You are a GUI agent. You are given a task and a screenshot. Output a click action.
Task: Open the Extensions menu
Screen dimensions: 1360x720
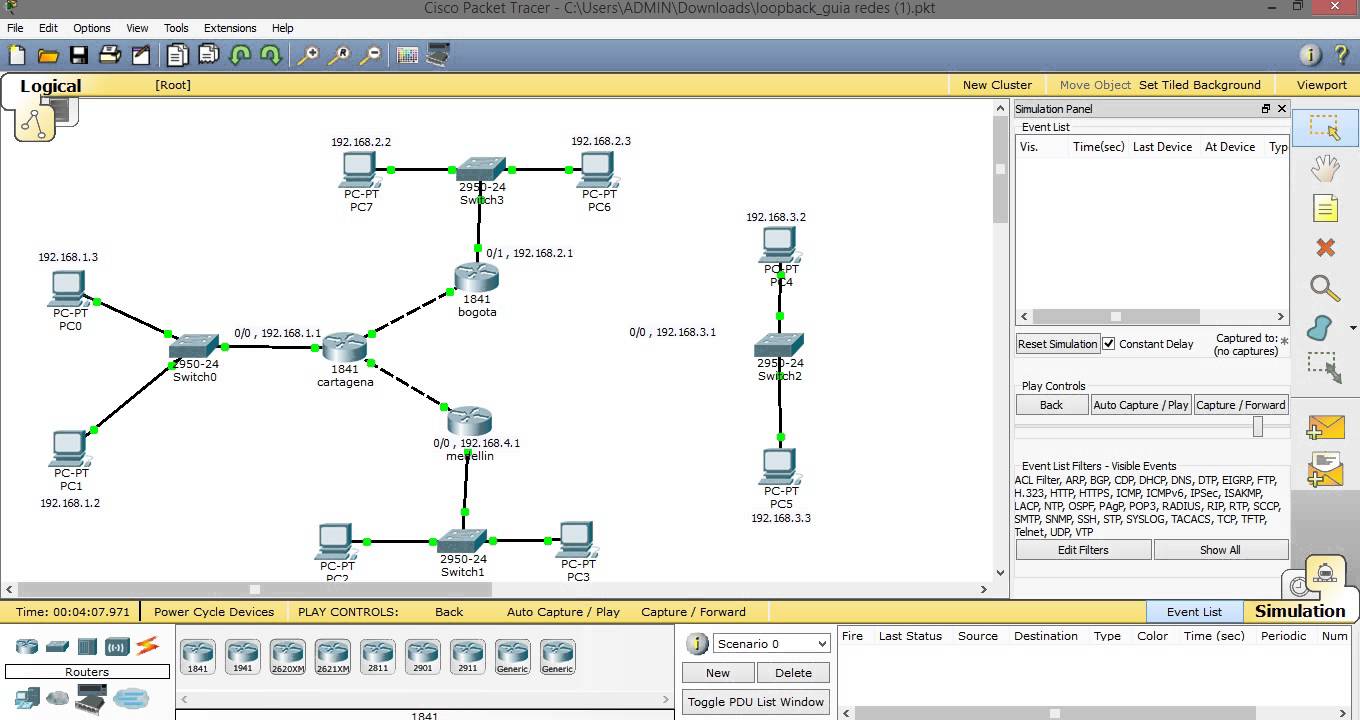click(230, 28)
